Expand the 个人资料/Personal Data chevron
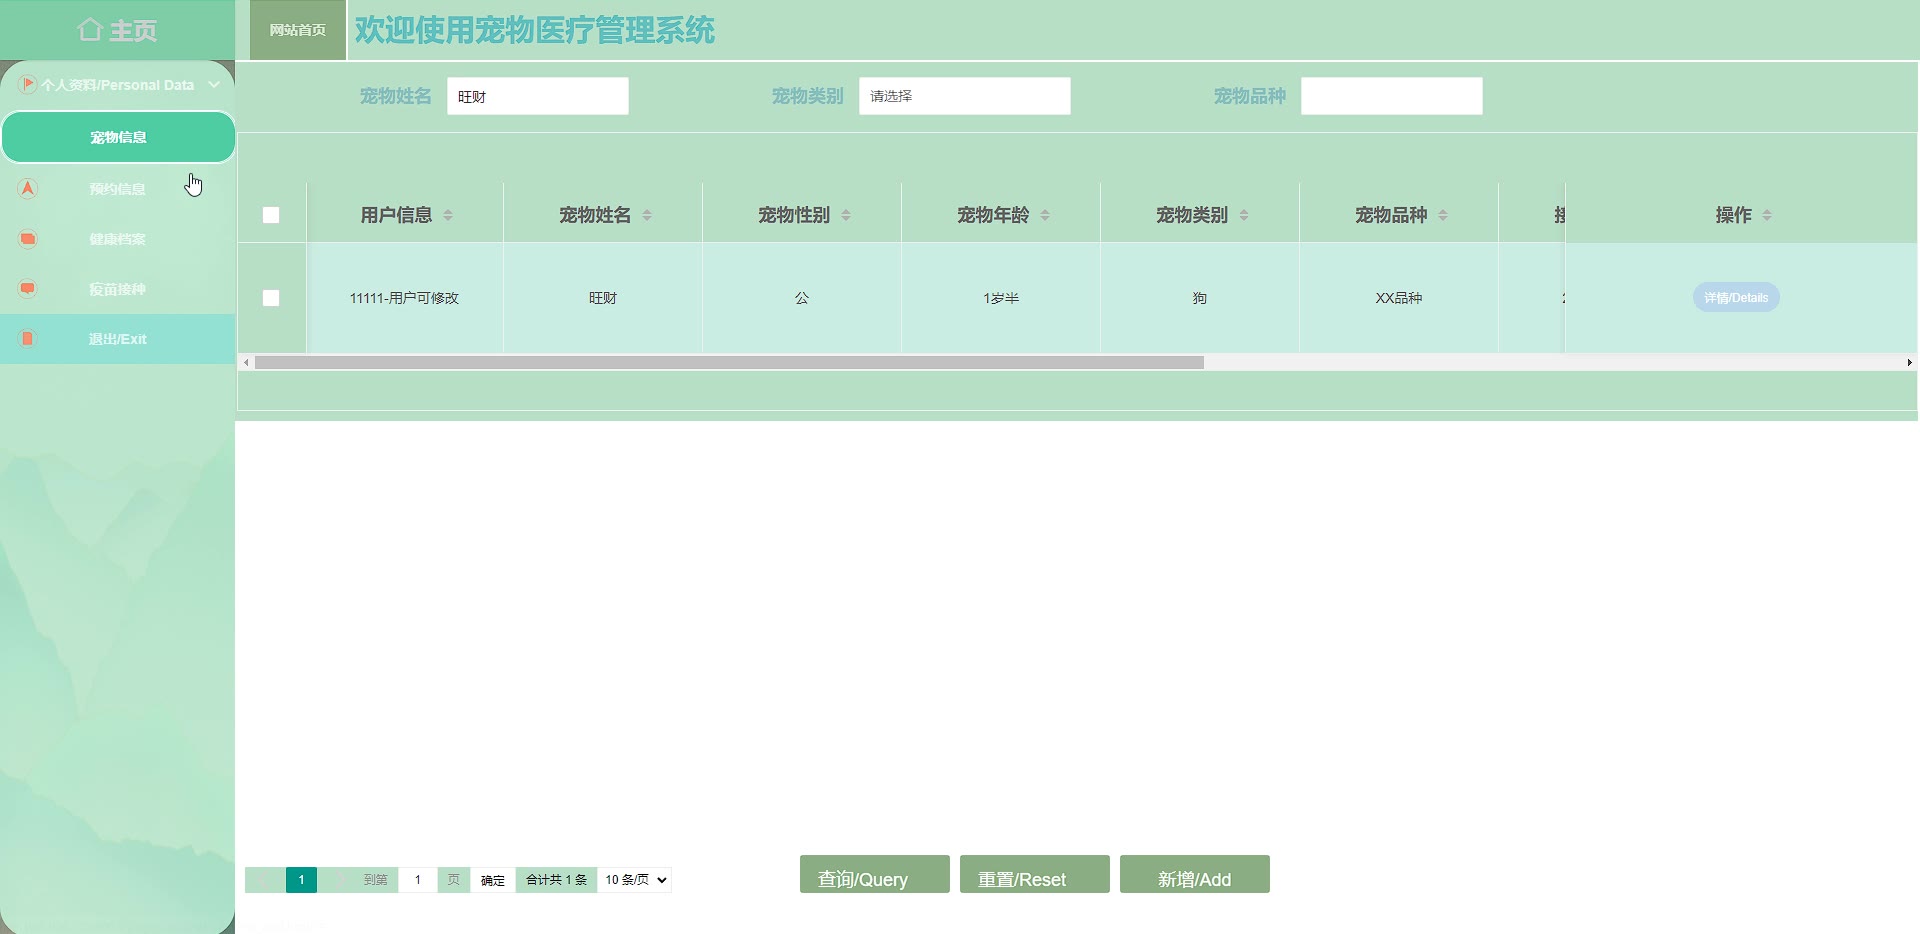Screen dimensions: 1920x934 tap(214, 85)
